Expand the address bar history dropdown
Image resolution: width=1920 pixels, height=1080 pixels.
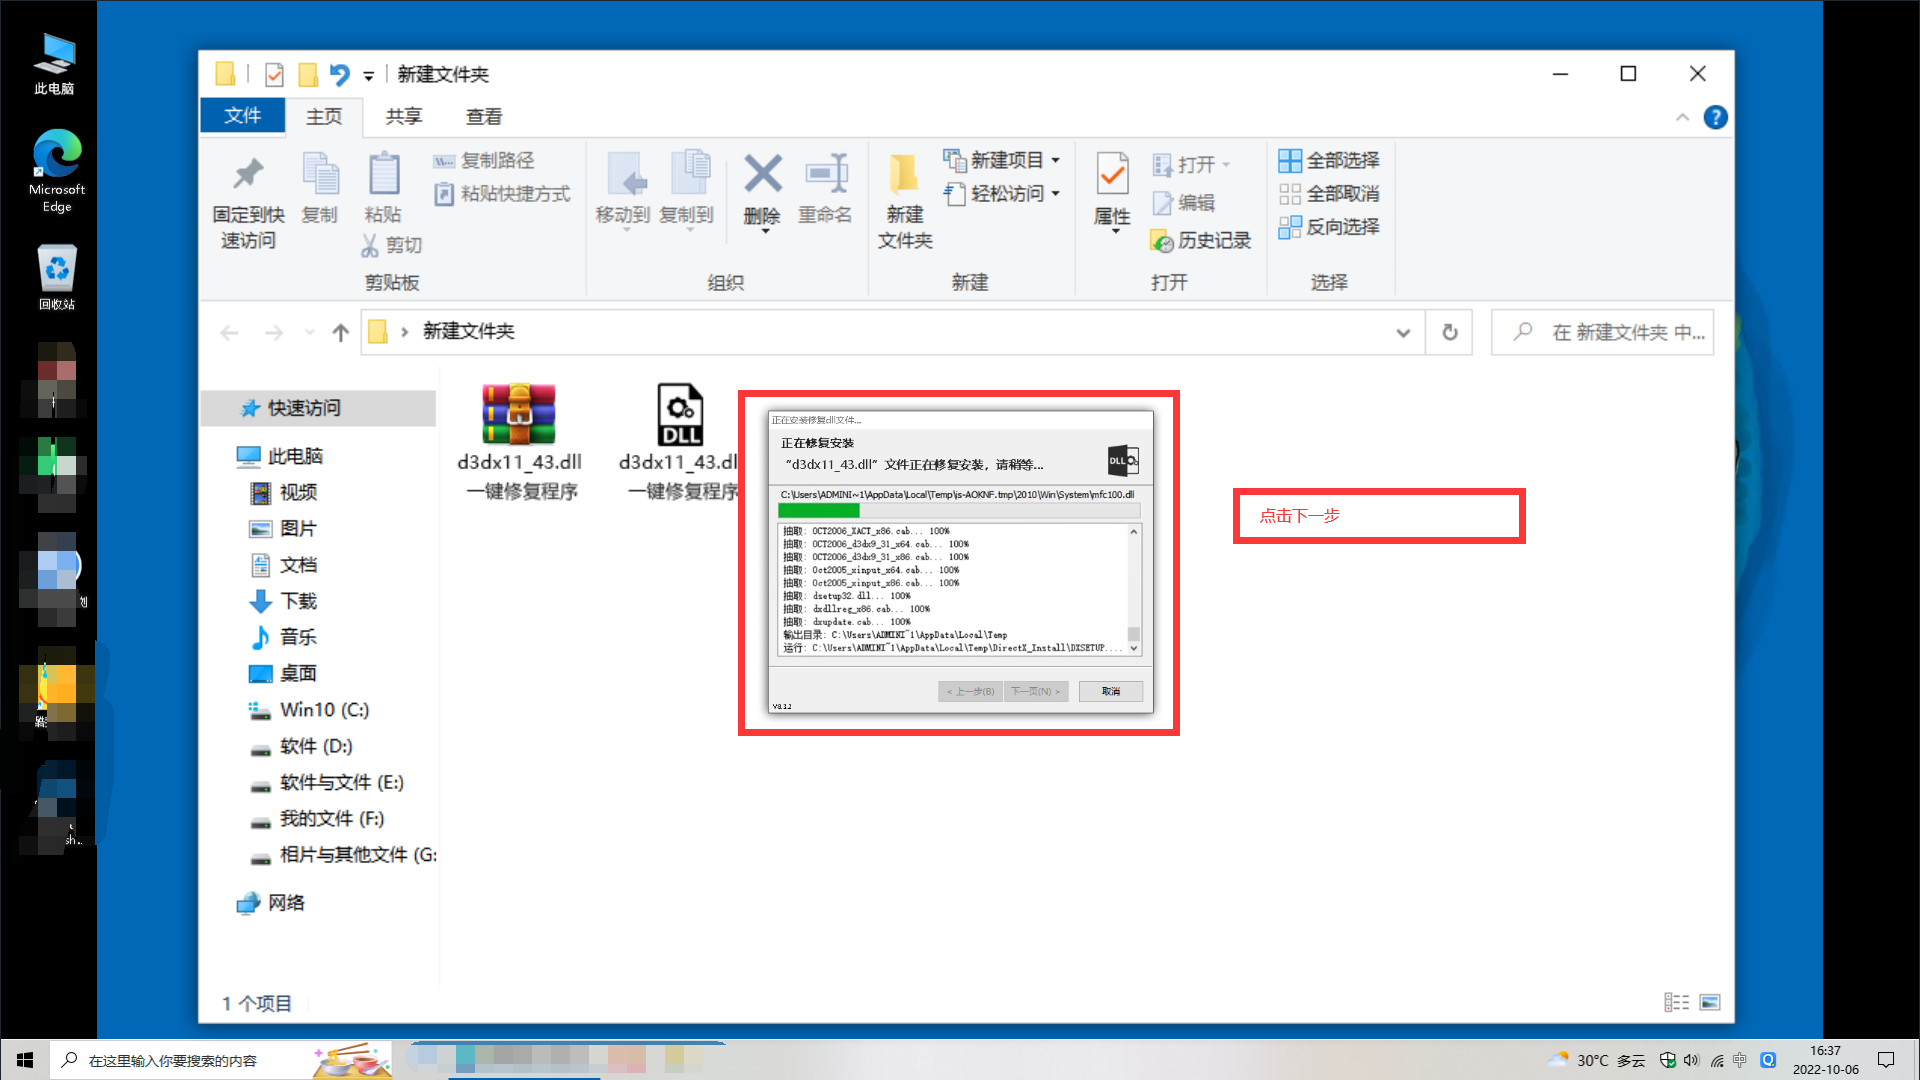tap(1403, 333)
